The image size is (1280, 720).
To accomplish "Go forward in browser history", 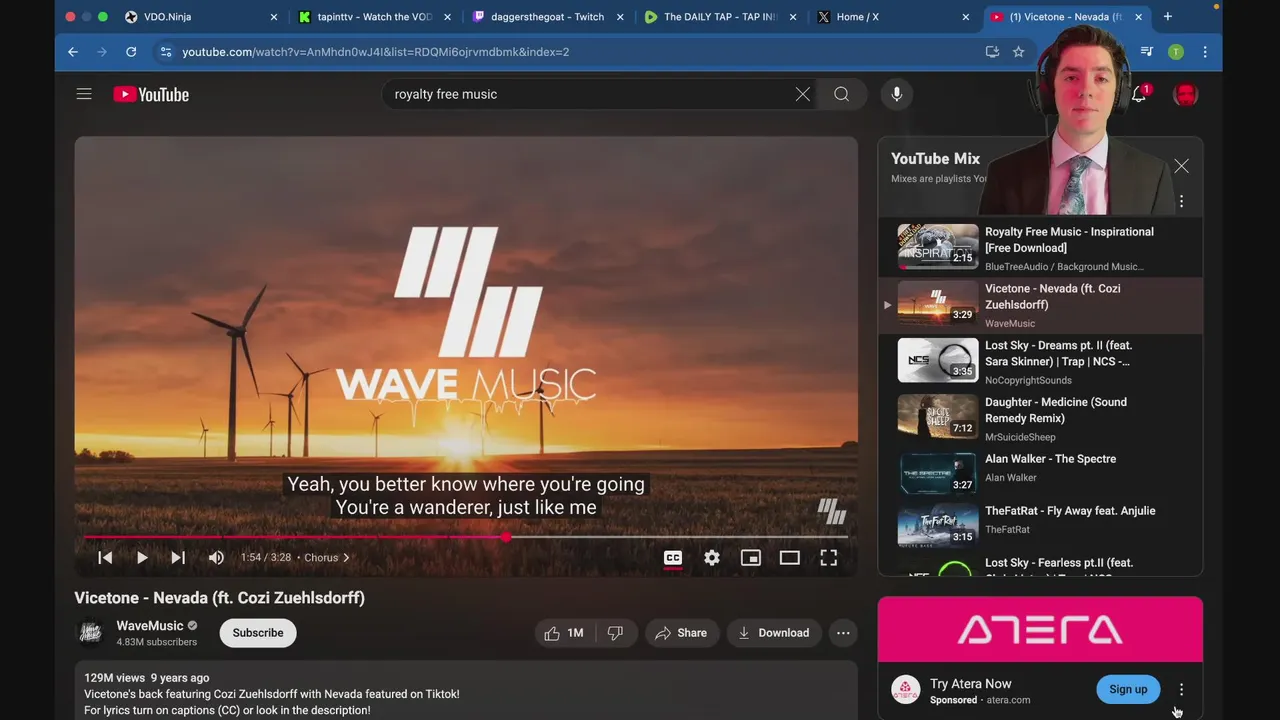I will 102,52.
